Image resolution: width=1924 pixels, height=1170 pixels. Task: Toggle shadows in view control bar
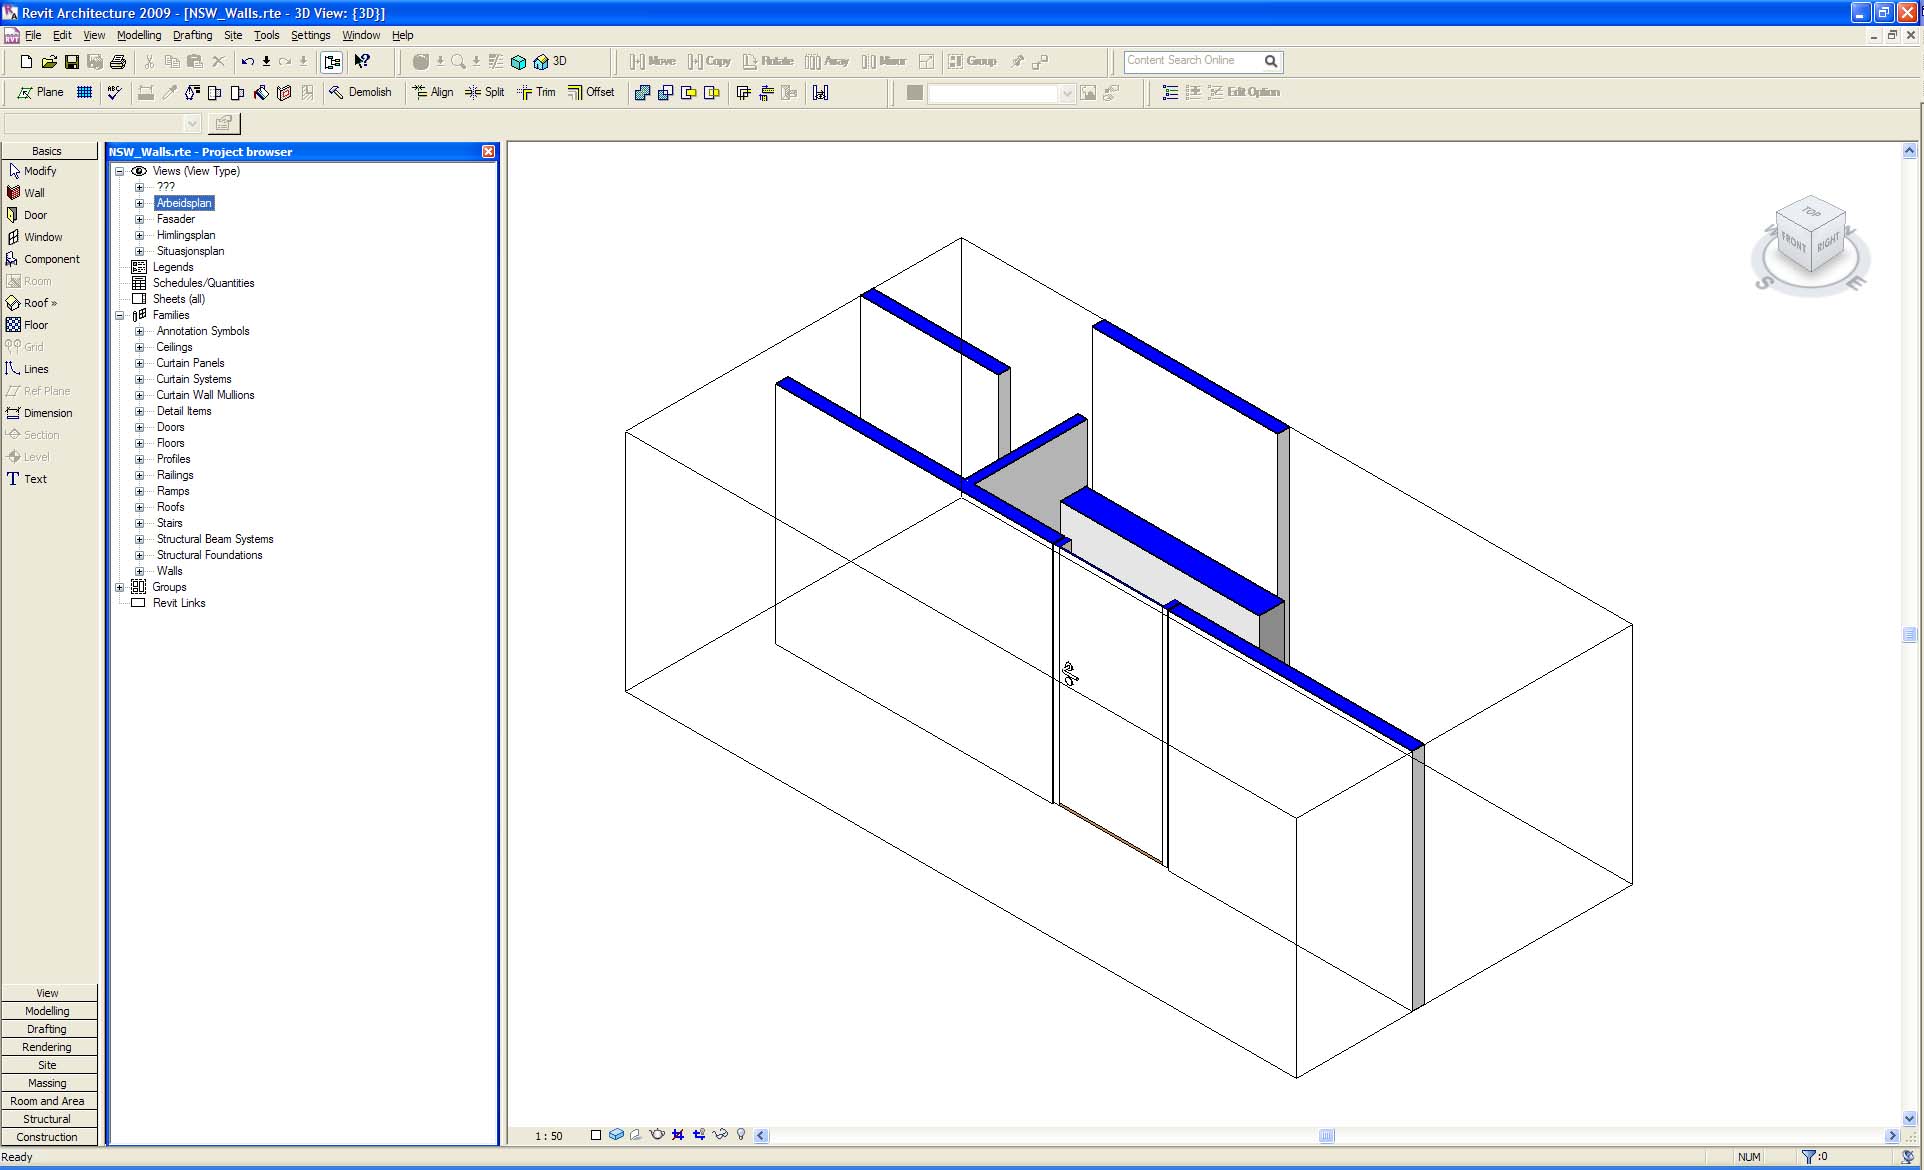(x=636, y=1135)
